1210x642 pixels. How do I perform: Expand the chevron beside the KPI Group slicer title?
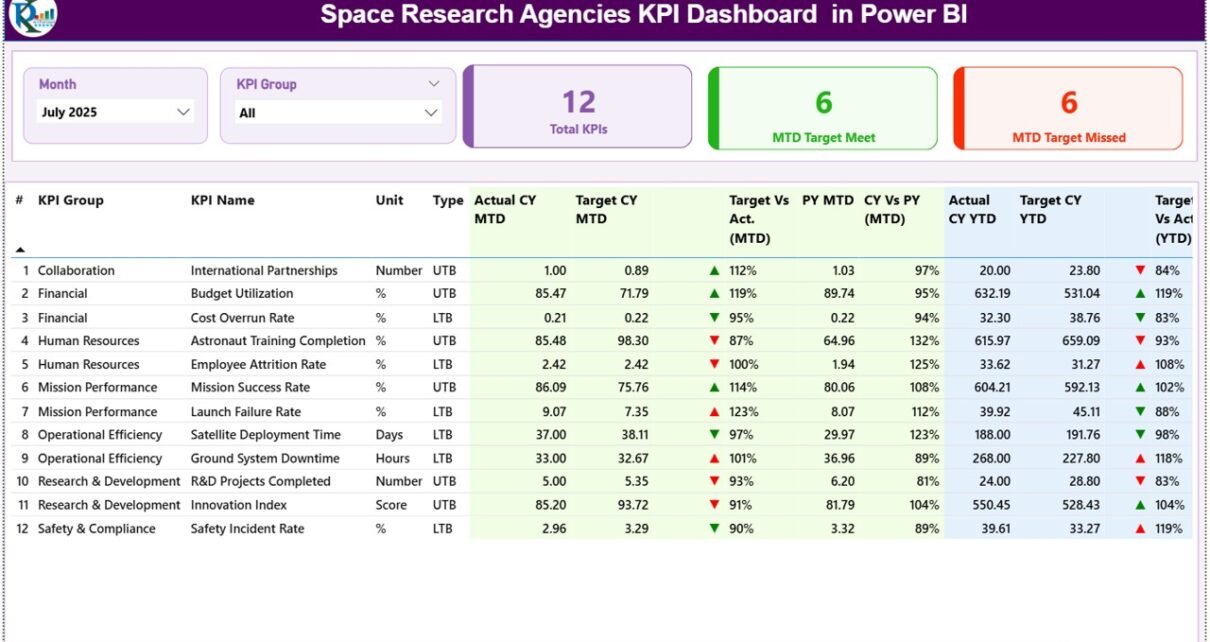[434, 84]
